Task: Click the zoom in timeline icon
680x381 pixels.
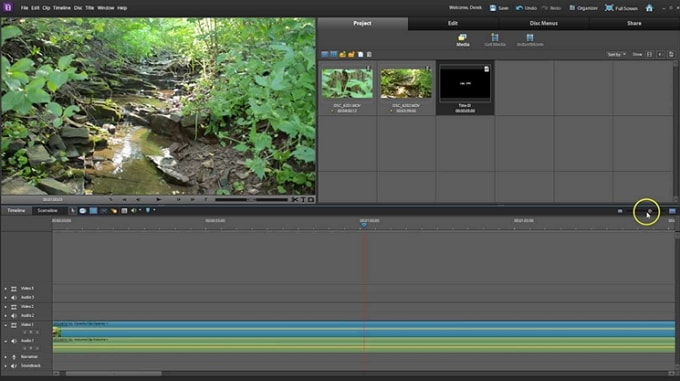Action: pyautogui.click(x=672, y=211)
